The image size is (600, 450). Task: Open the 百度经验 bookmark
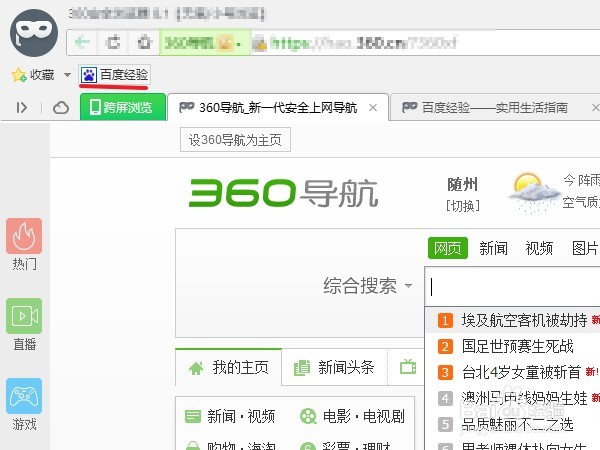click(114, 75)
